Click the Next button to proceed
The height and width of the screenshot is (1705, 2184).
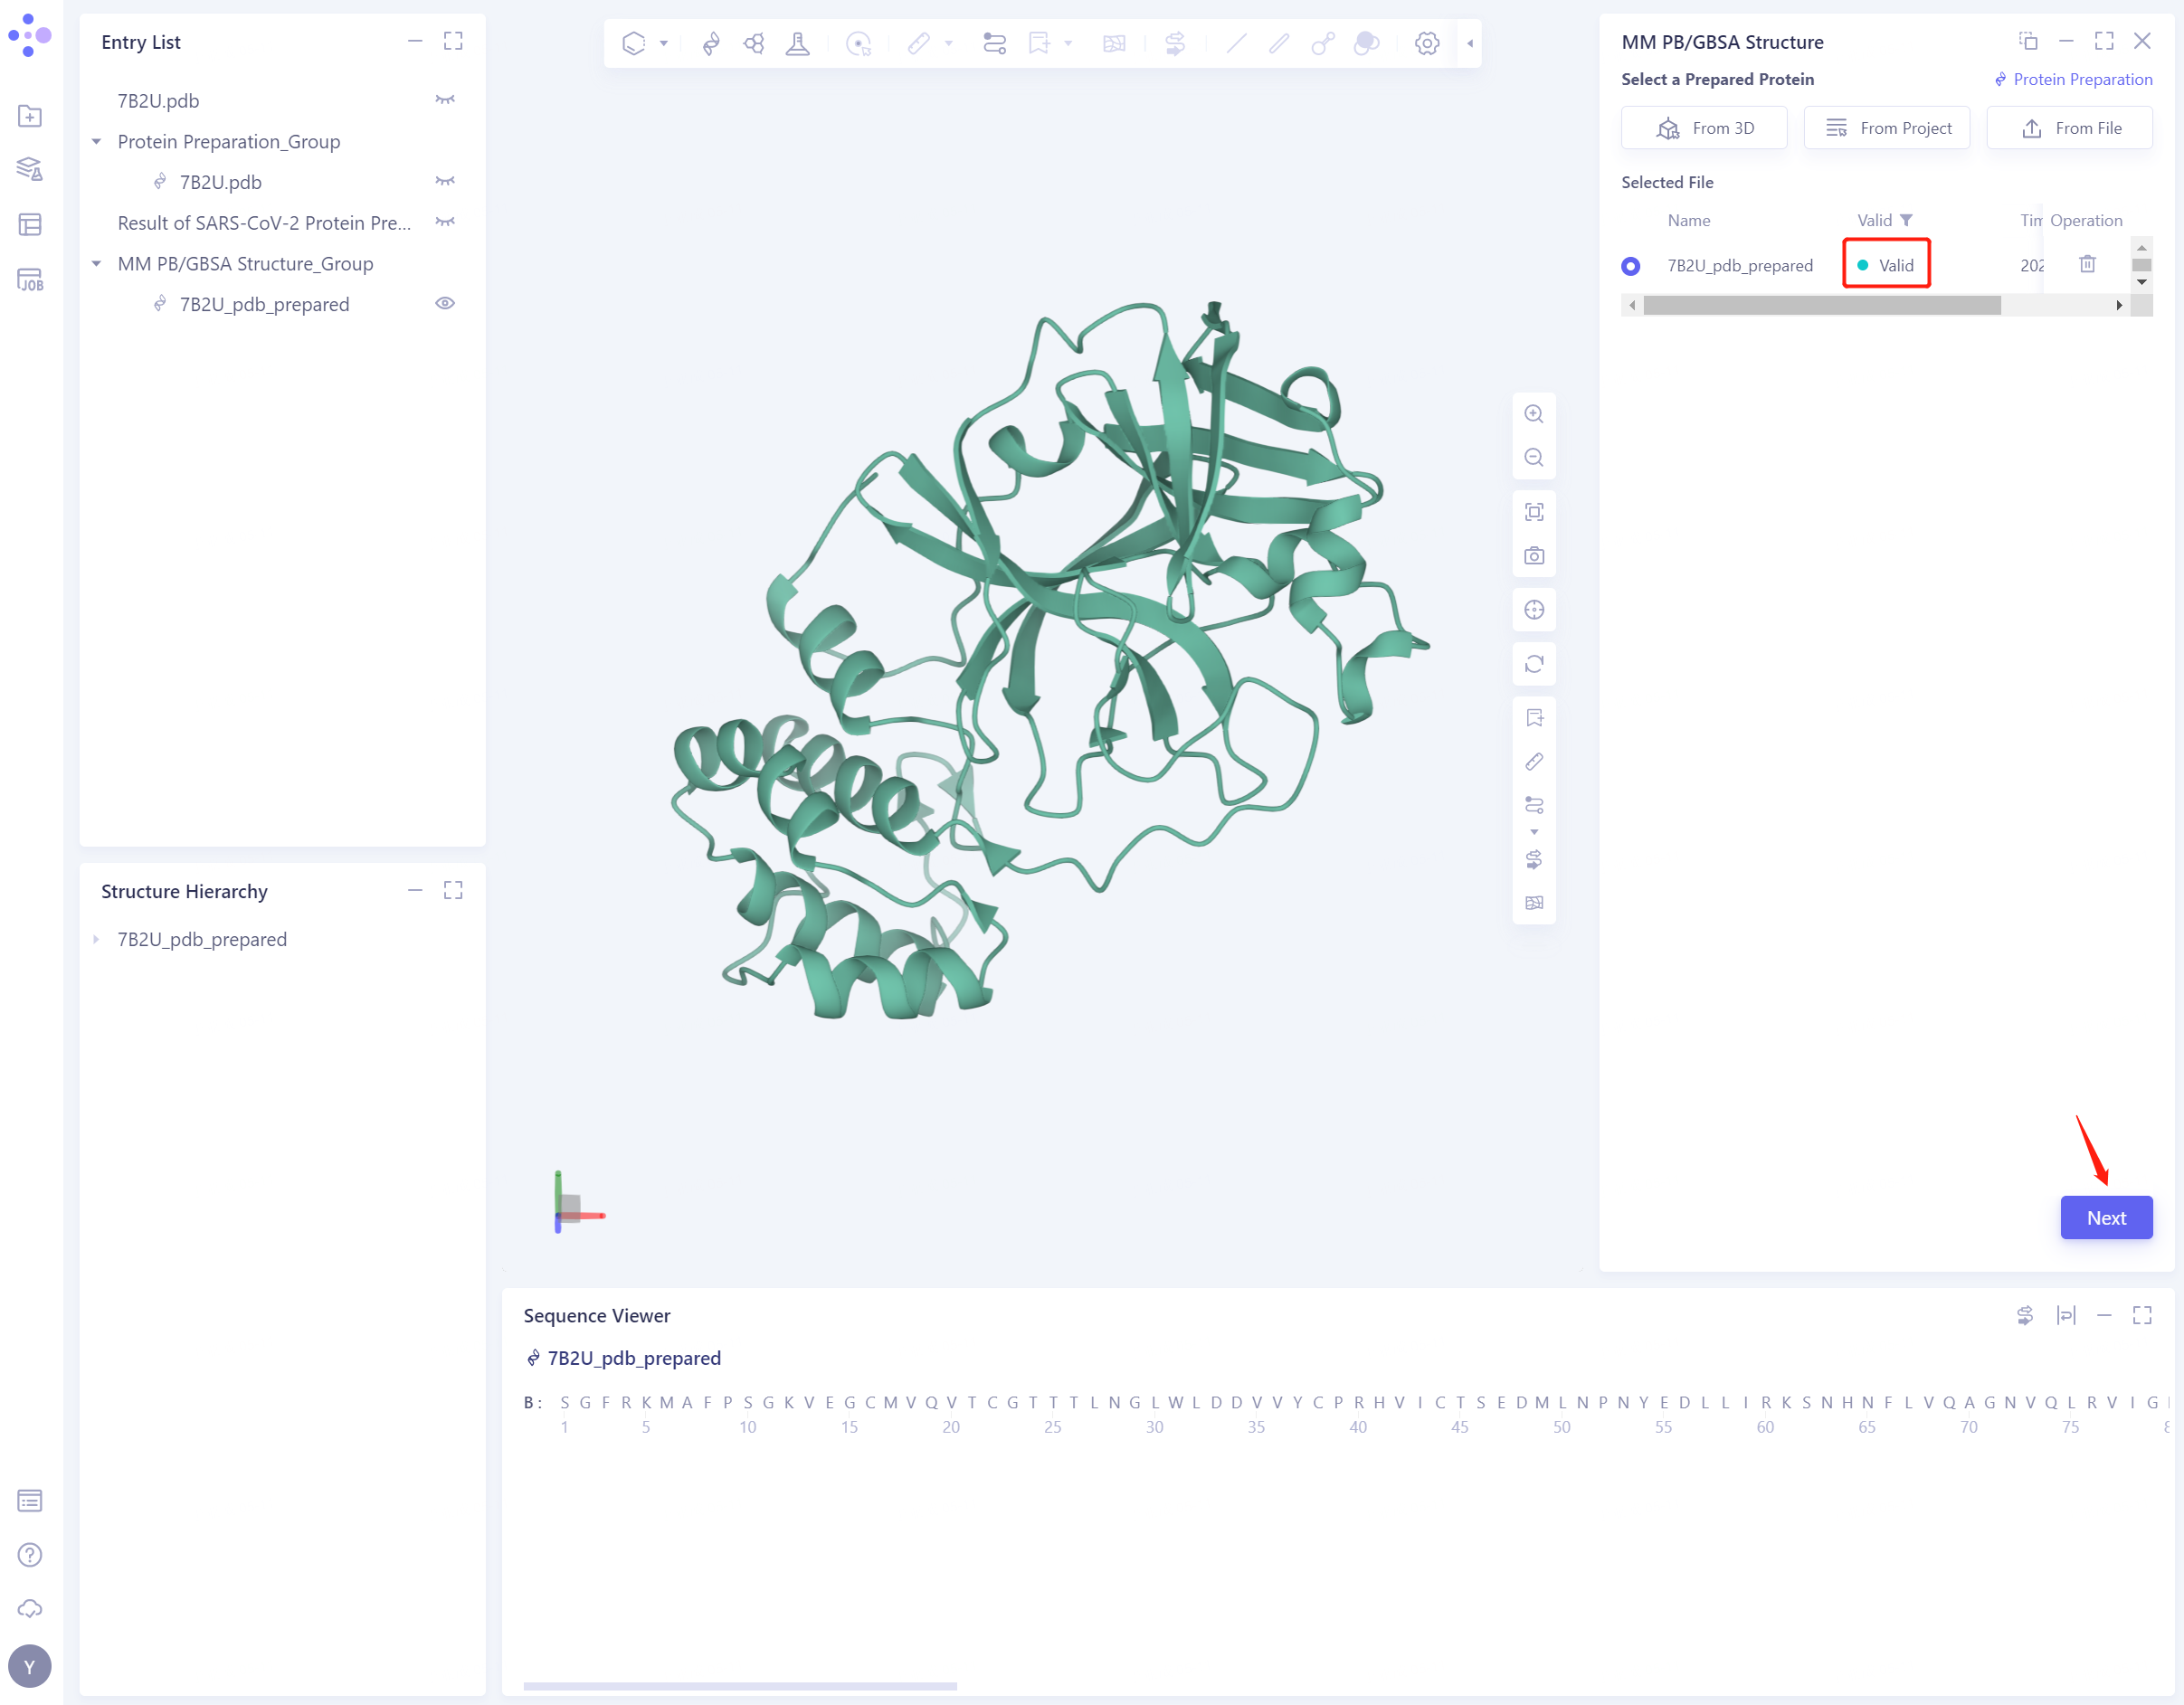coord(2106,1219)
